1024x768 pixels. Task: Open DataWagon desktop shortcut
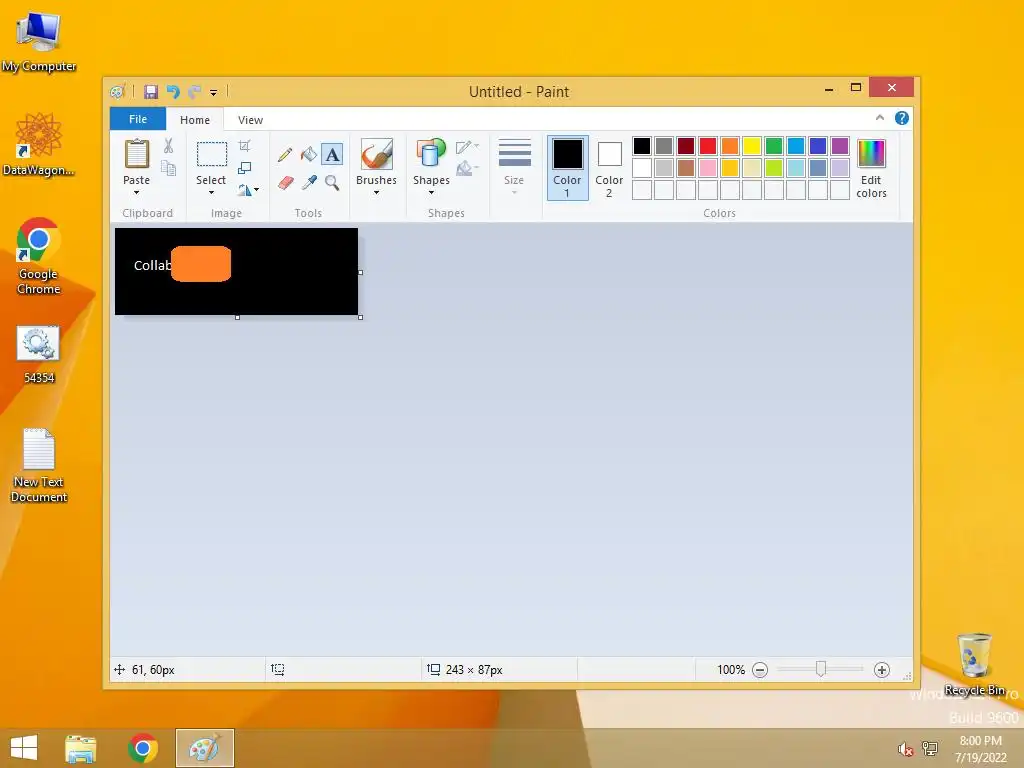point(39,144)
